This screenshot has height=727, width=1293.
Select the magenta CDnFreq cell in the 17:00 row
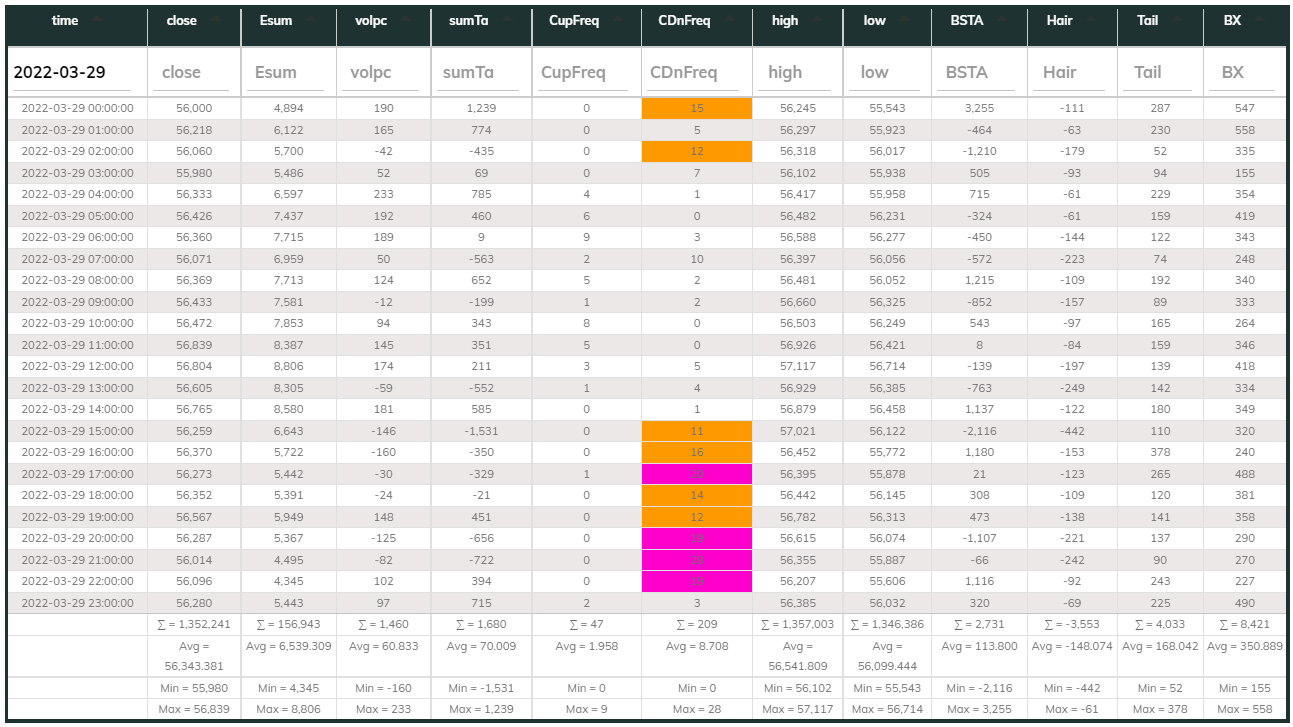coord(697,474)
